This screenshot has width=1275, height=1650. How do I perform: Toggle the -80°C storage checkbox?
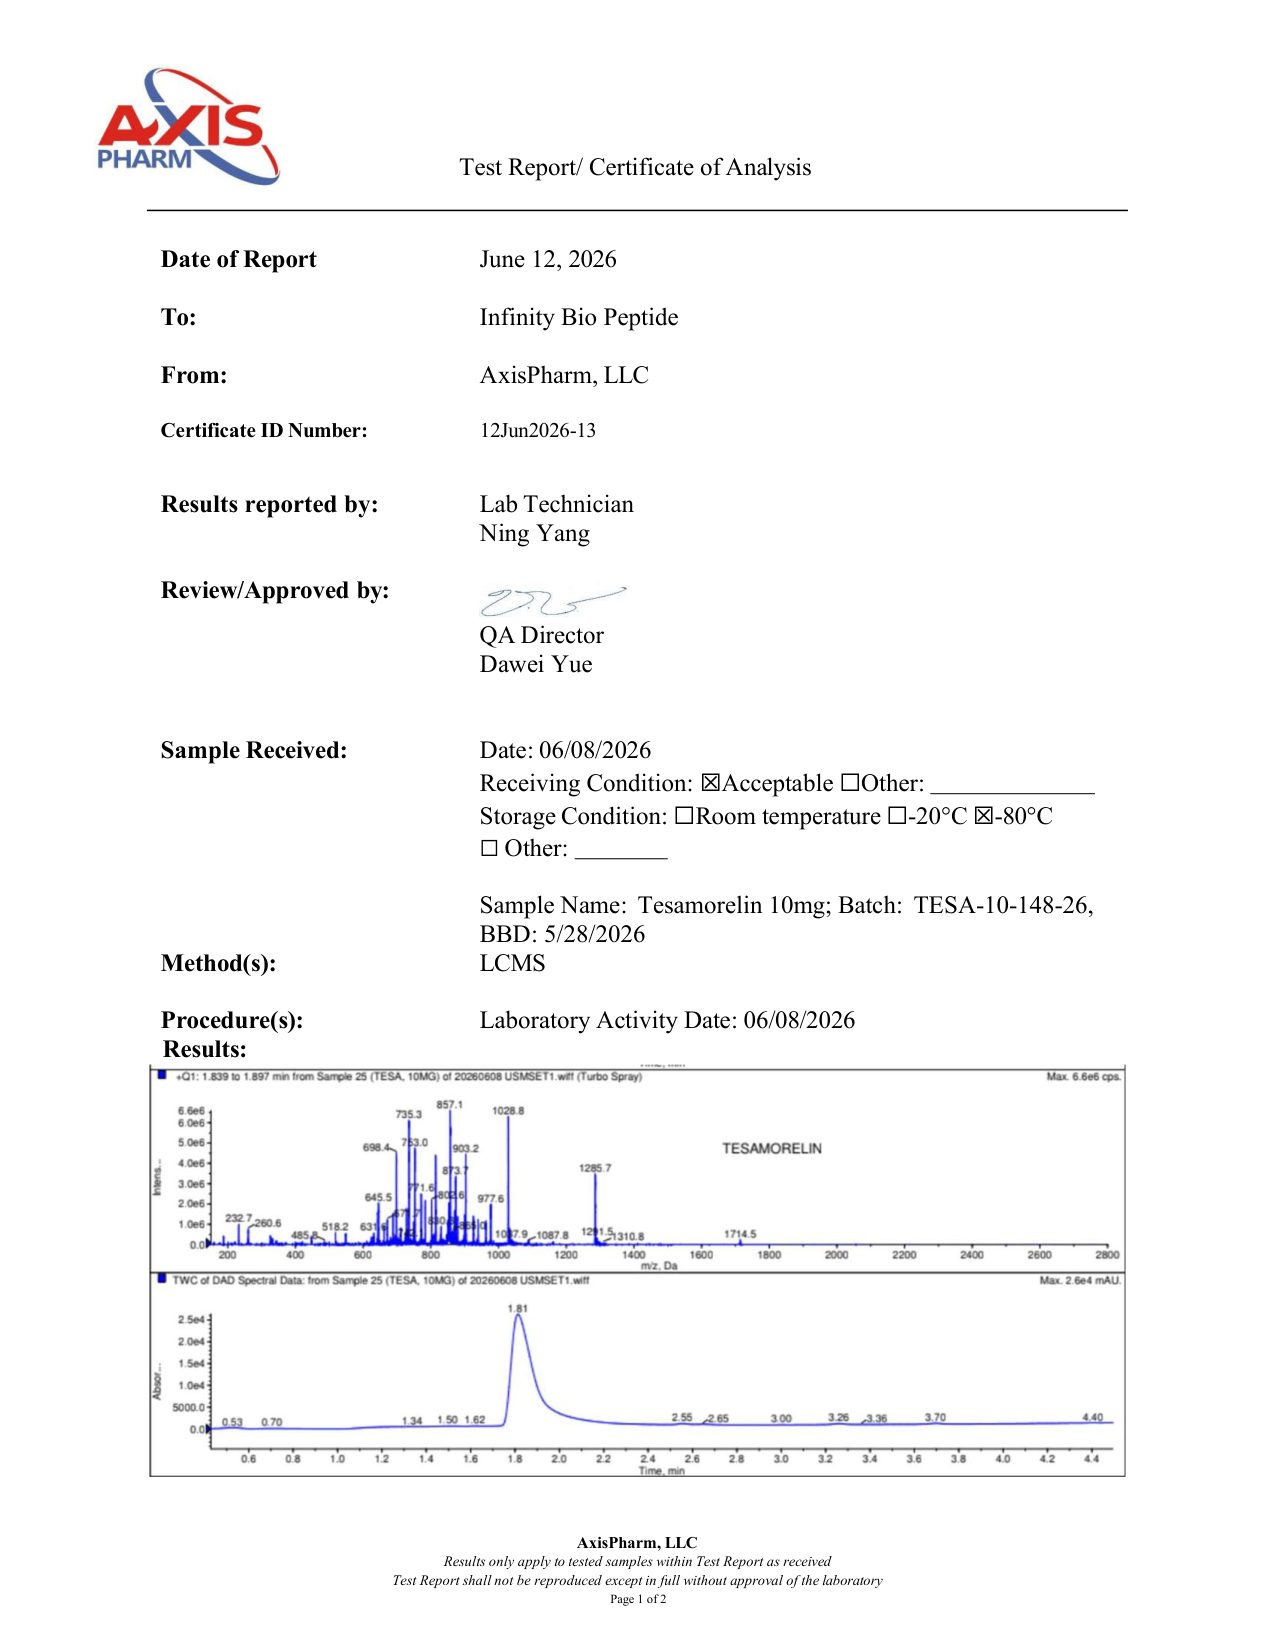[982, 816]
